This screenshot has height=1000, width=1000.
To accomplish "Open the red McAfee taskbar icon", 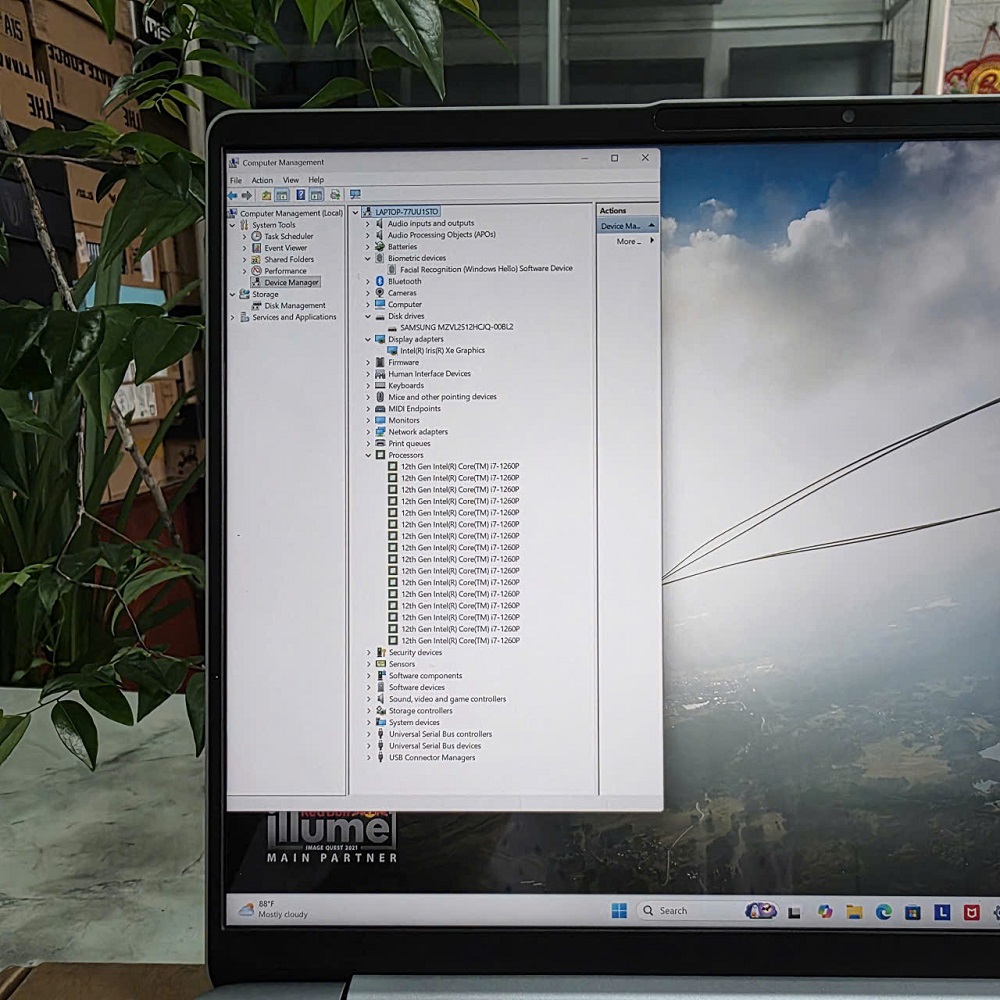I will tap(971, 913).
